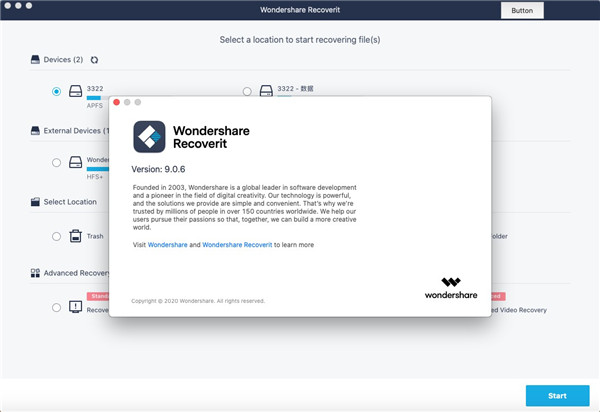Select the 3322 APFS drive radio button

[x=56, y=91]
